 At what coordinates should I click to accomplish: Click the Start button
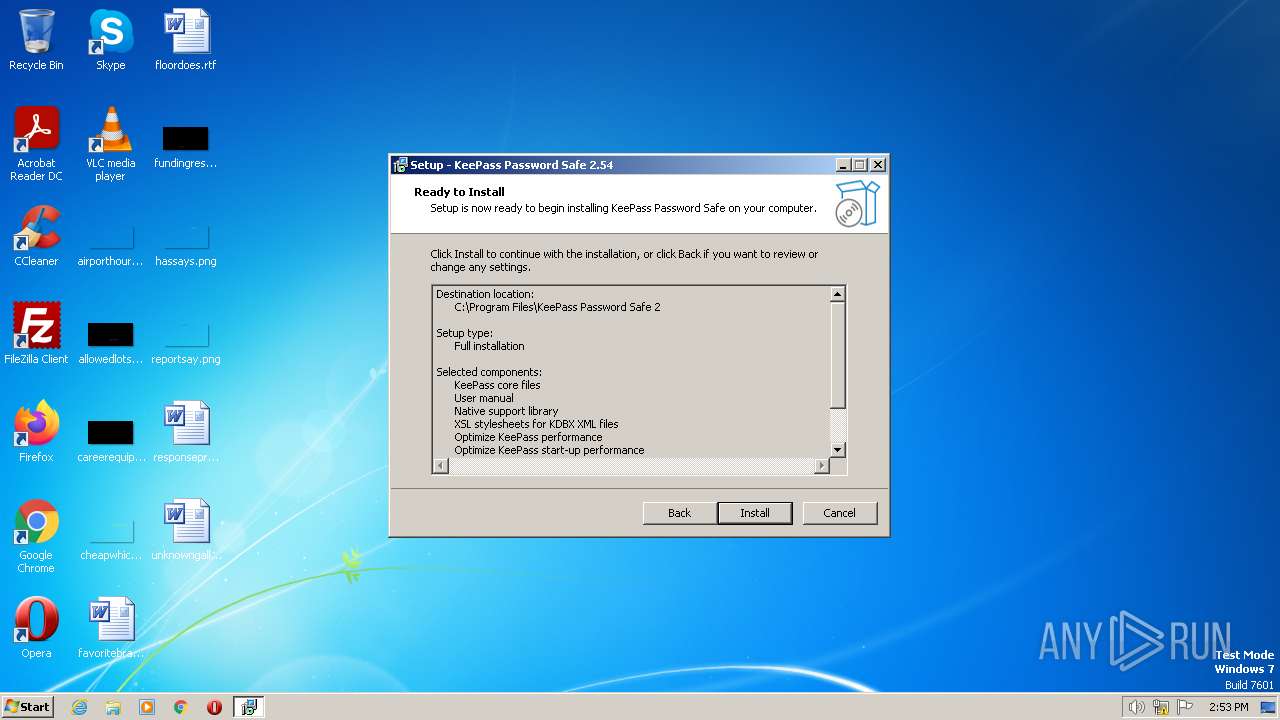pos(27,707)
